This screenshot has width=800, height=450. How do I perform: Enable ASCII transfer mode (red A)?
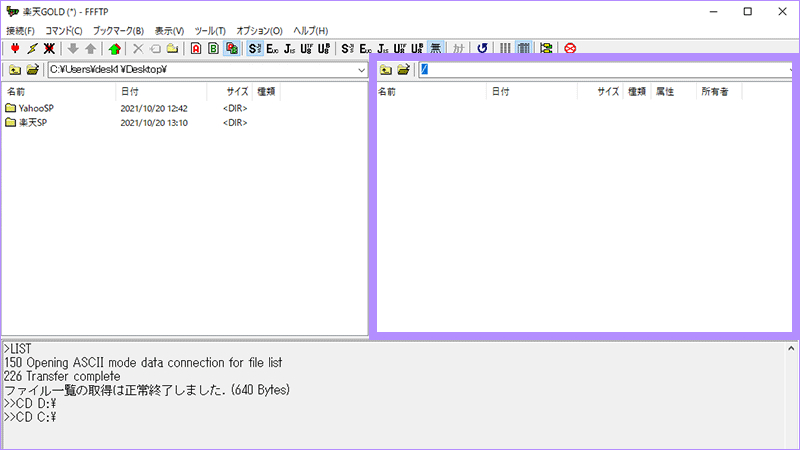[x=196, y=47]
